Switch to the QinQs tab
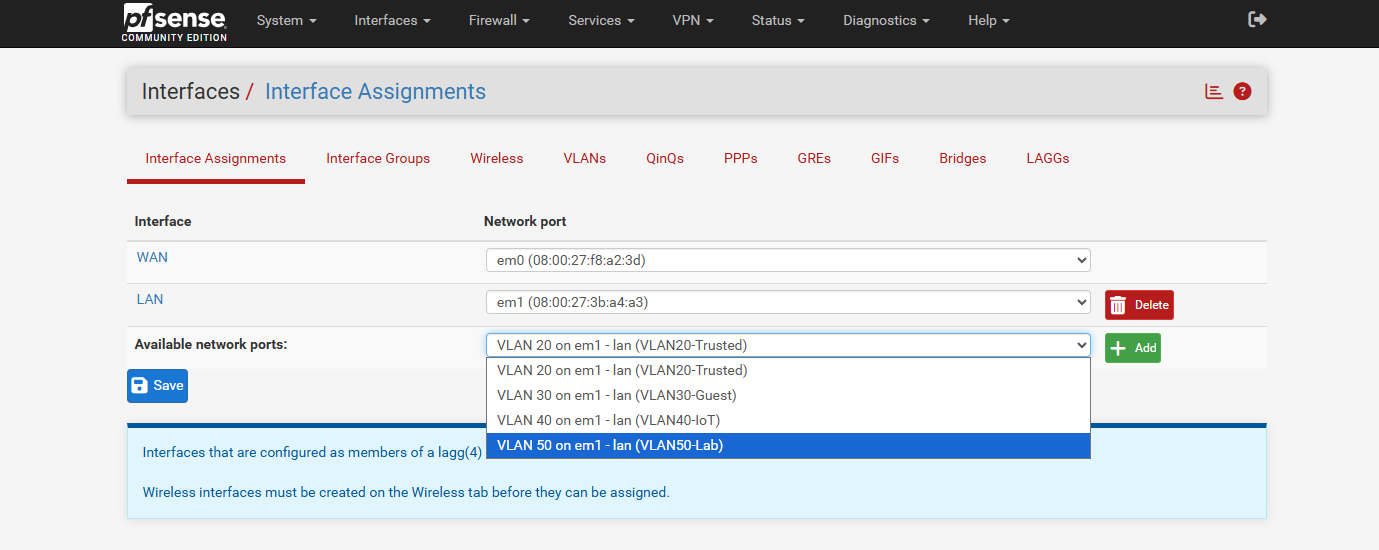Image resolution: width=1379 pixels, height=550 pixels. tap(665, 158)
